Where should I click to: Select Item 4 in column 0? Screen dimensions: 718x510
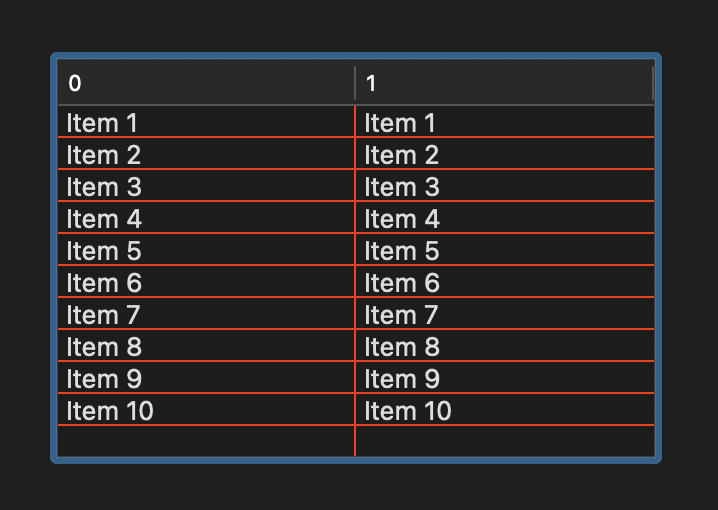[x=103, y=219]
